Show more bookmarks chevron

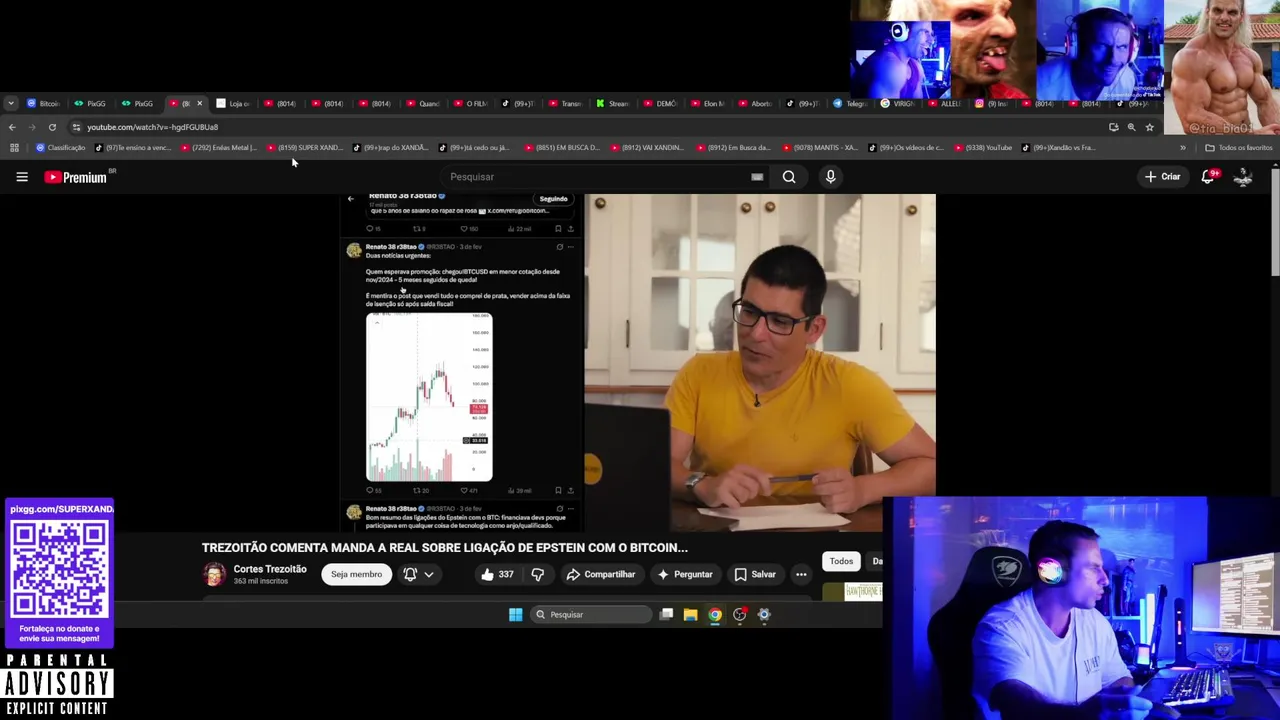pos(1182,148)
